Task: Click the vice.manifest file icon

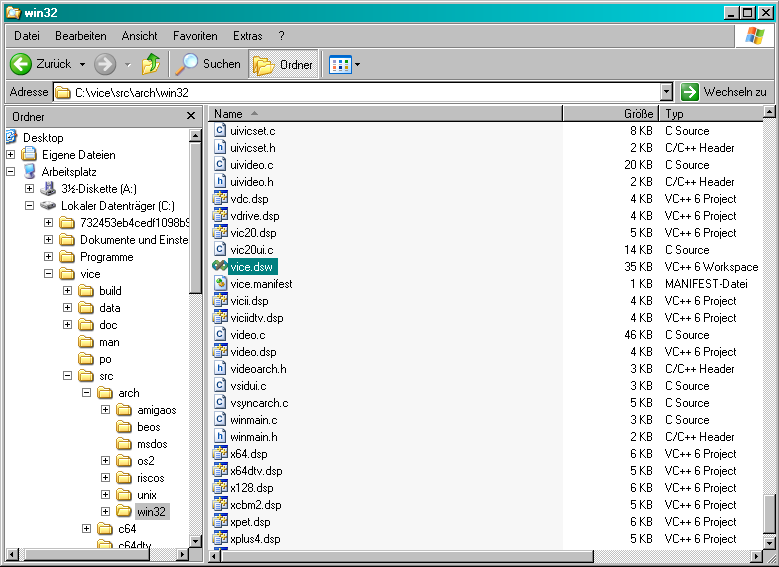Action: point(220,284)
